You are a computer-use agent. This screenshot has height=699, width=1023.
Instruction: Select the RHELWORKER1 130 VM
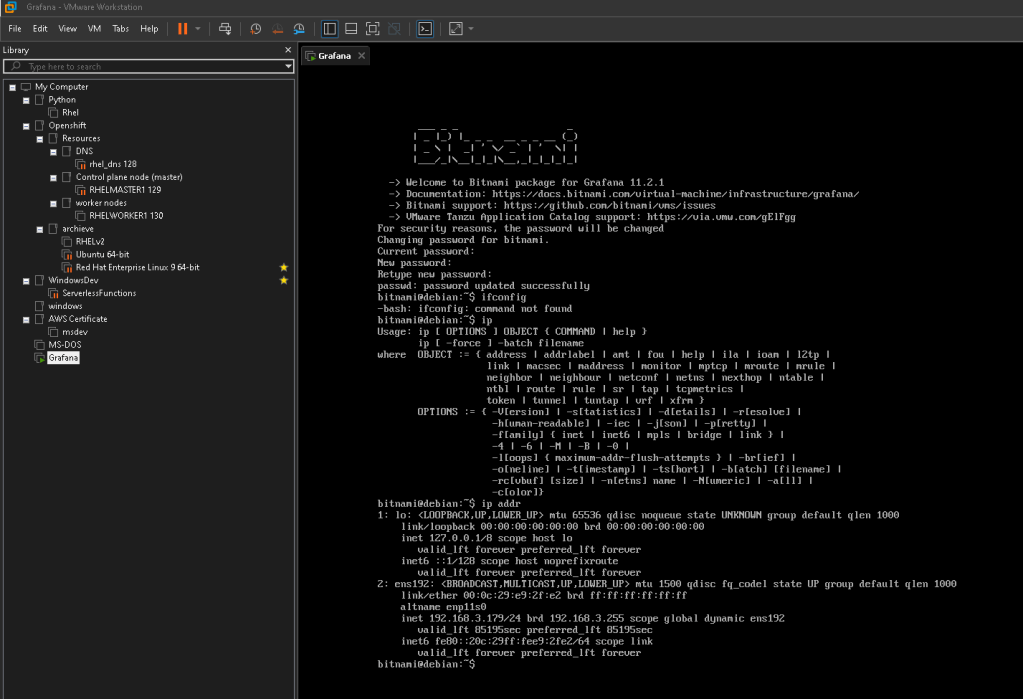click(126, 216)
